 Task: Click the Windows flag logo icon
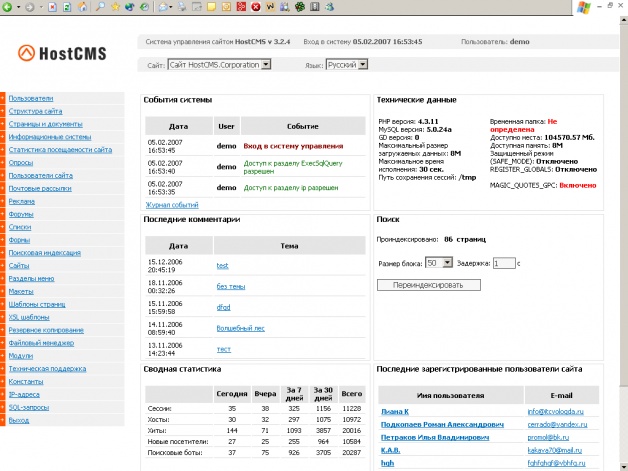click(610, 8)
